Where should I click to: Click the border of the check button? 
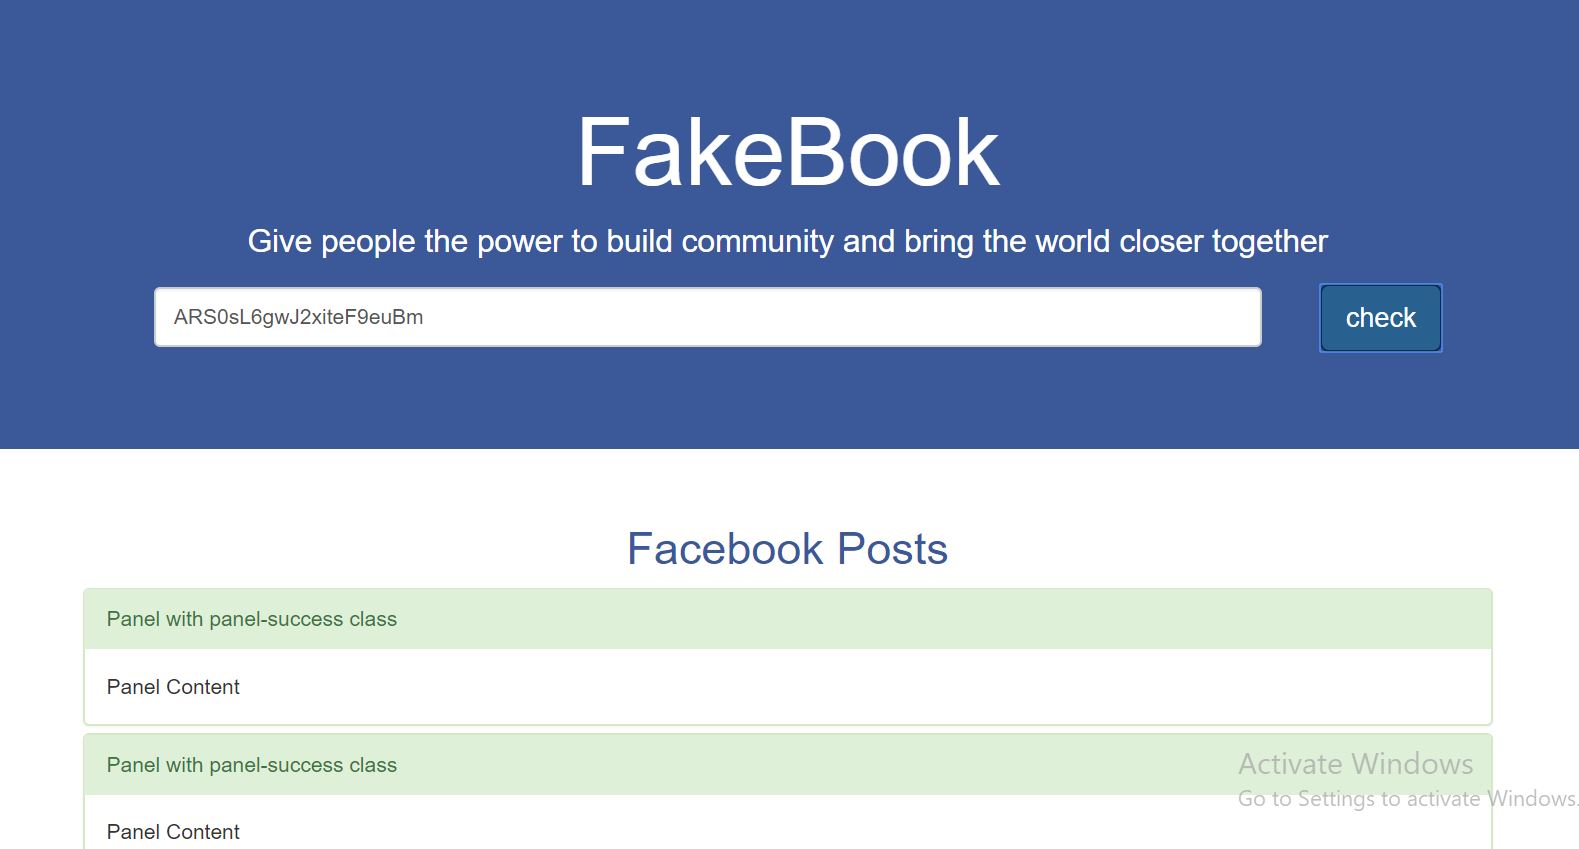click(1380, 290)
